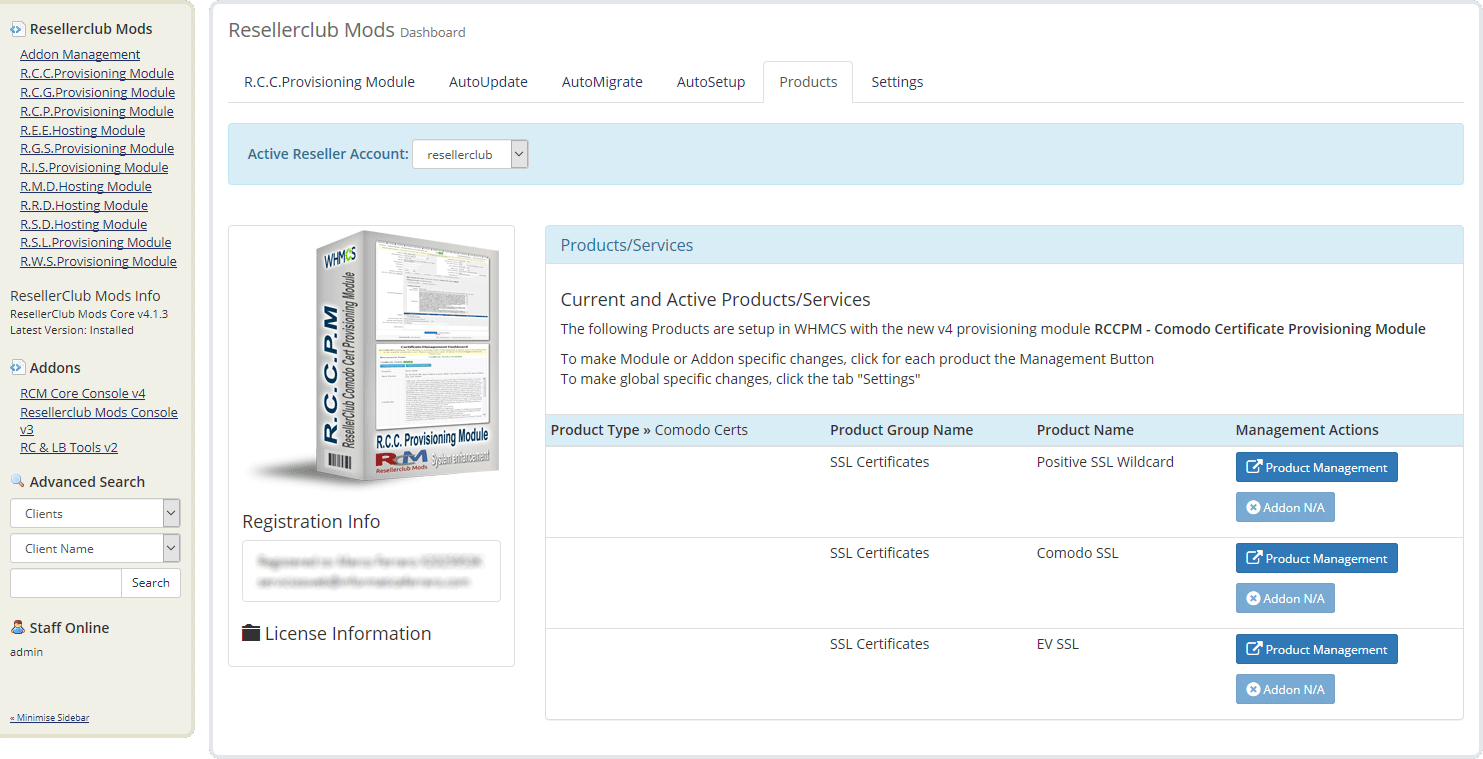Focus the Advanced Search text field

tap(66, 582)
